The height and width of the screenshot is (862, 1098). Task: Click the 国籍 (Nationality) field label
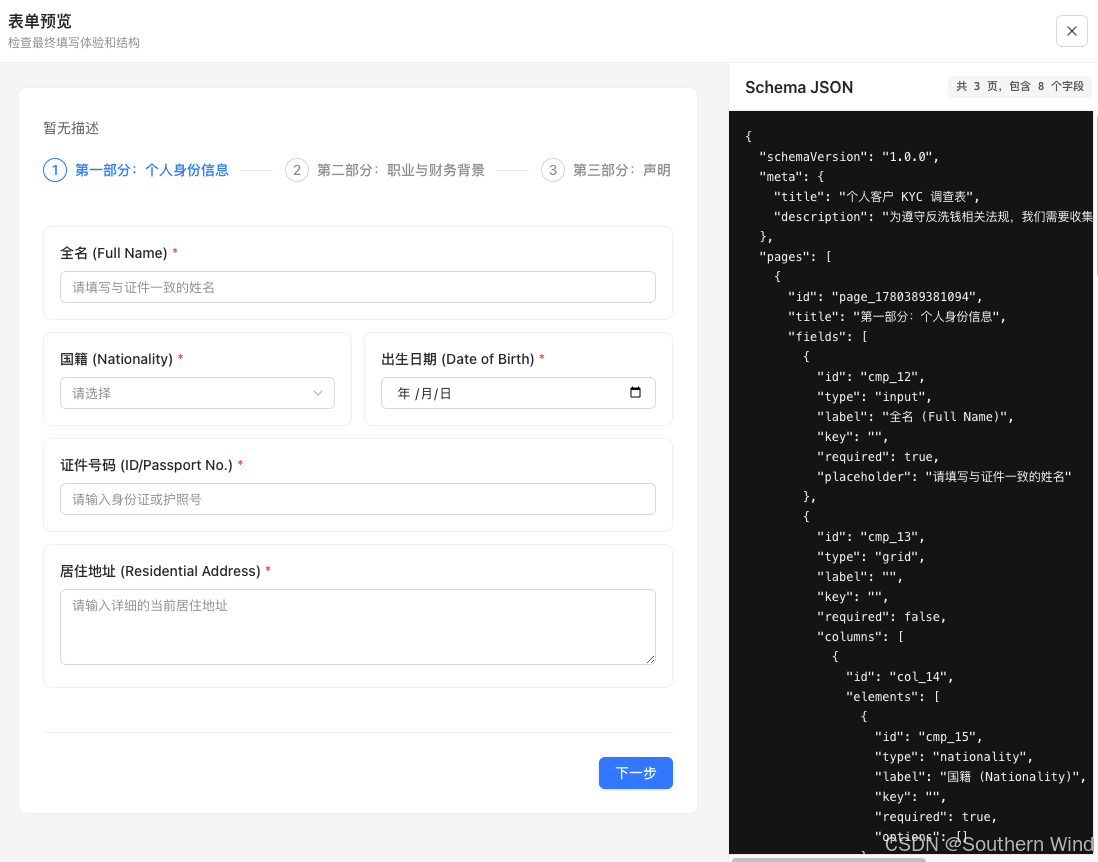(x=116, y=359)
